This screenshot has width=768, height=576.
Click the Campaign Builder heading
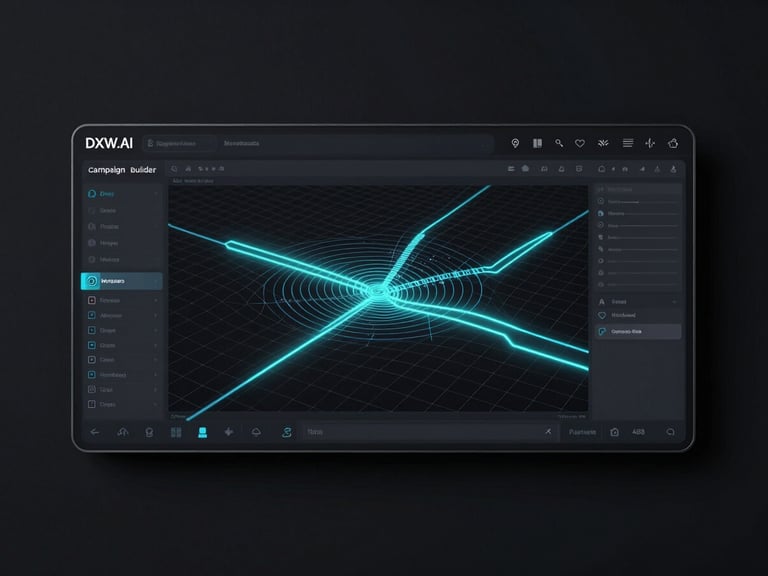click(122, 170)
